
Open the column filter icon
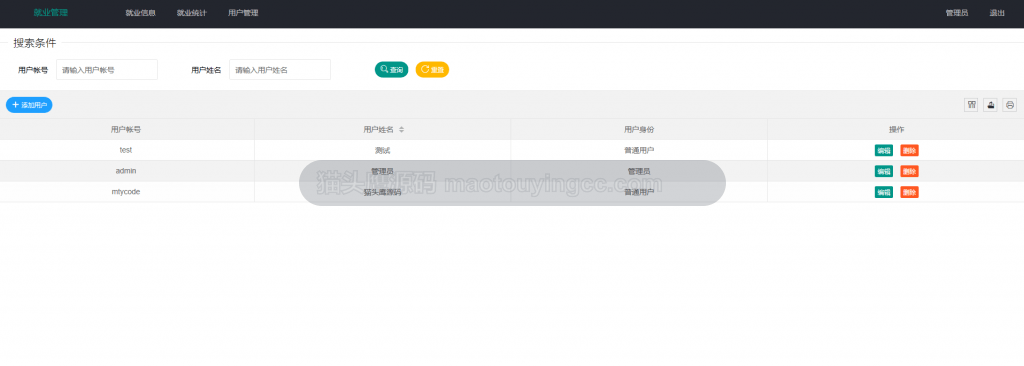(971, 105)
